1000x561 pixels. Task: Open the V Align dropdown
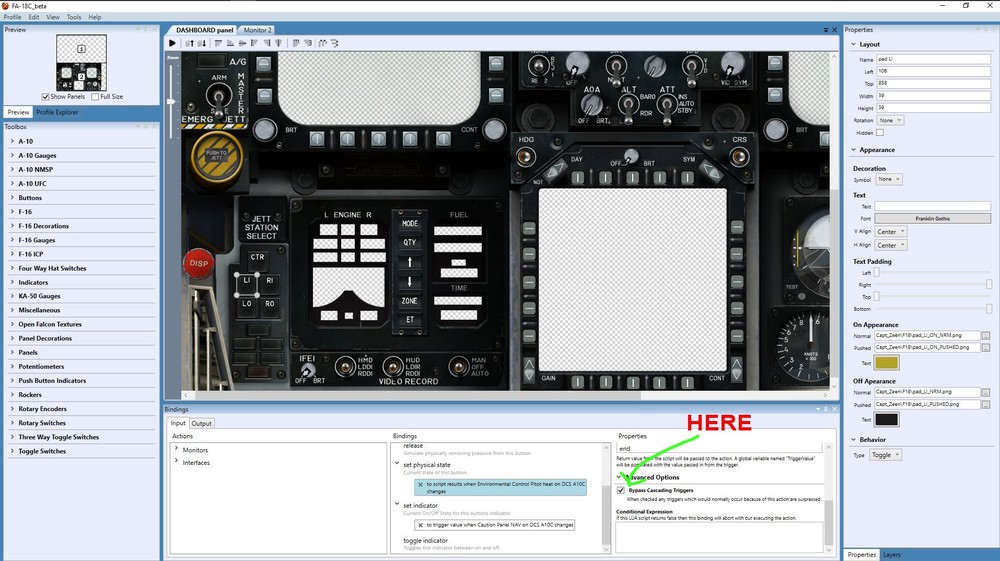pyautogui.click(x=890, y=231)
